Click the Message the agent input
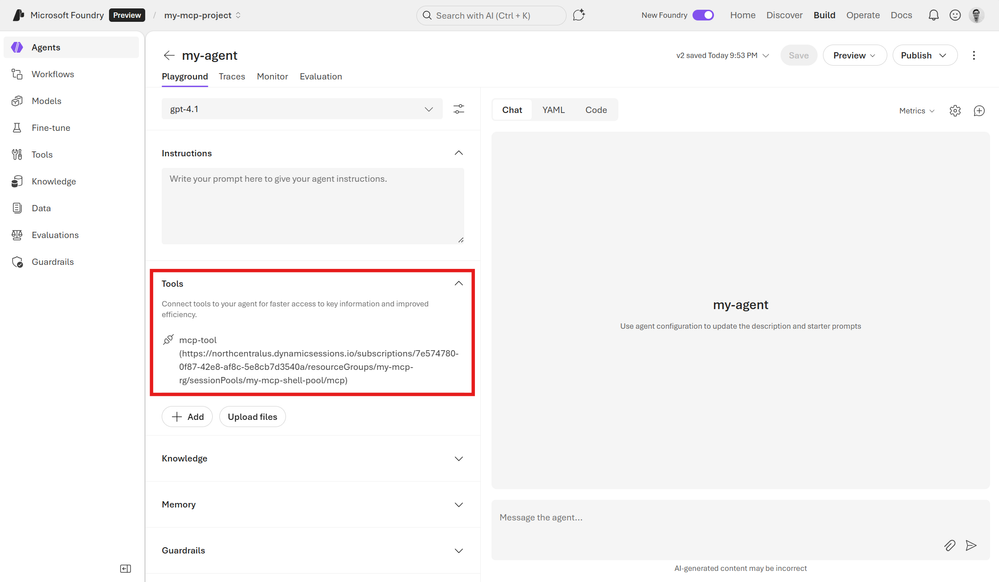Image resolution: width=999 pixels, height=582 pixels. click(740, 529)
